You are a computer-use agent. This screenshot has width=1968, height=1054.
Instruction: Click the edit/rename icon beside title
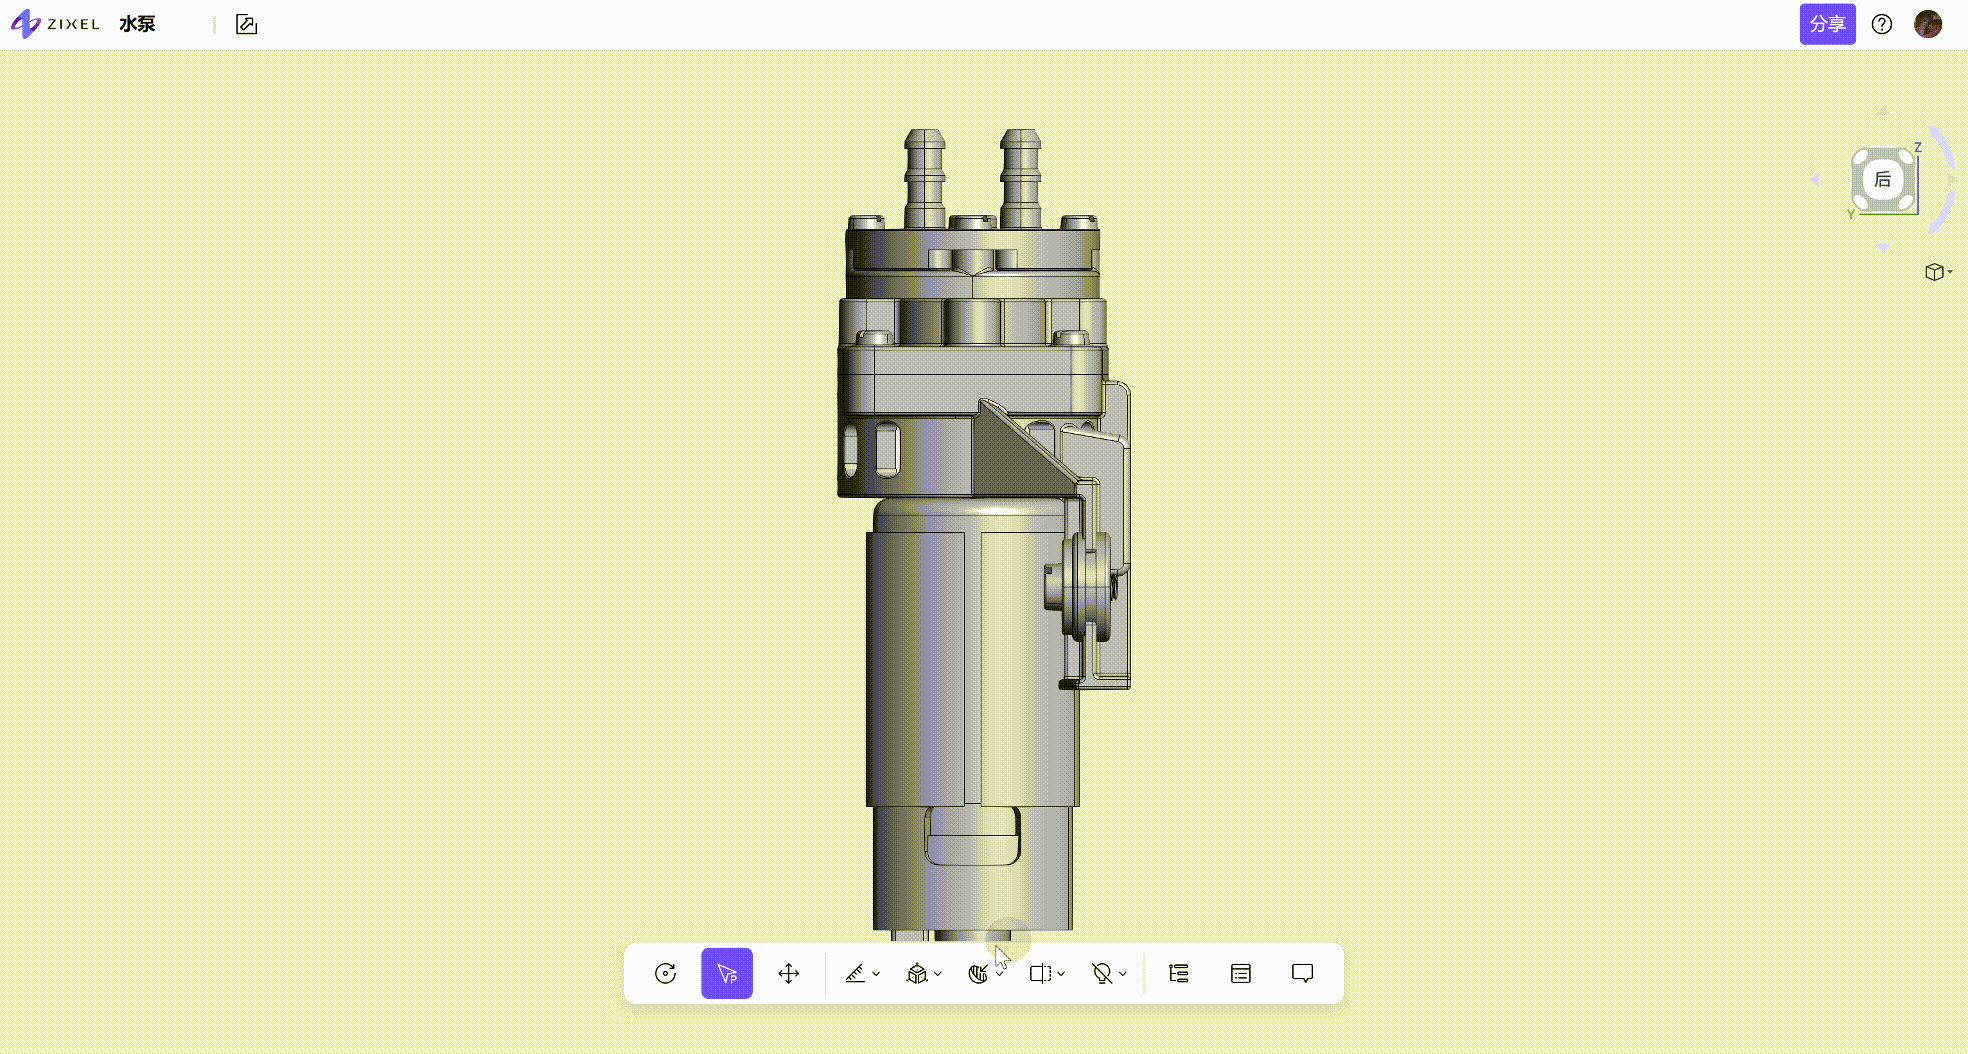point(246,24)
